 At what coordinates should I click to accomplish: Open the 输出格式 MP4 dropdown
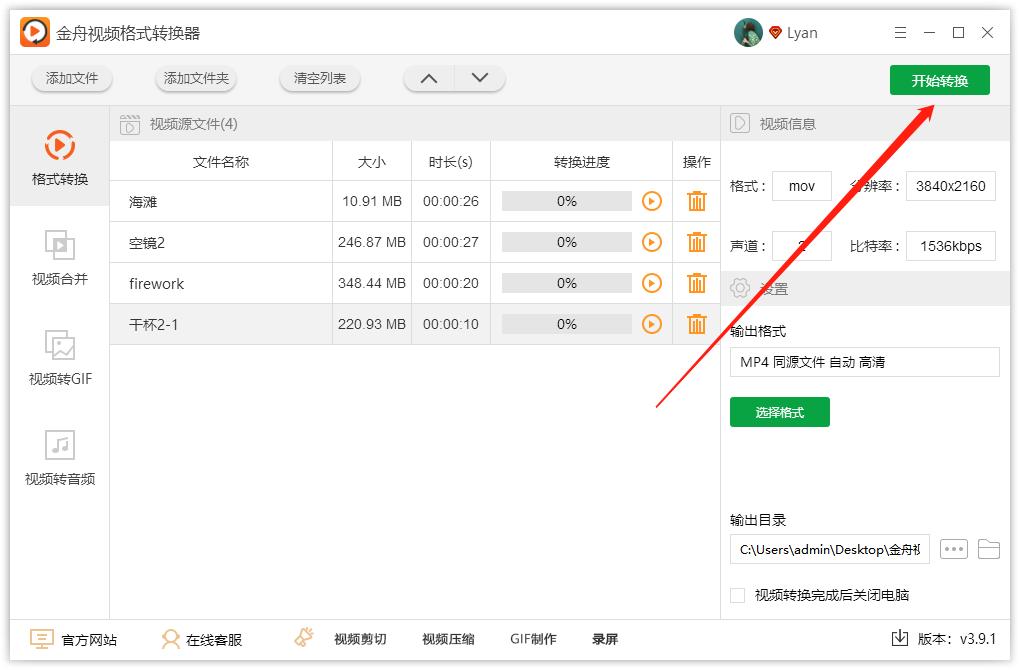(864, 361)
